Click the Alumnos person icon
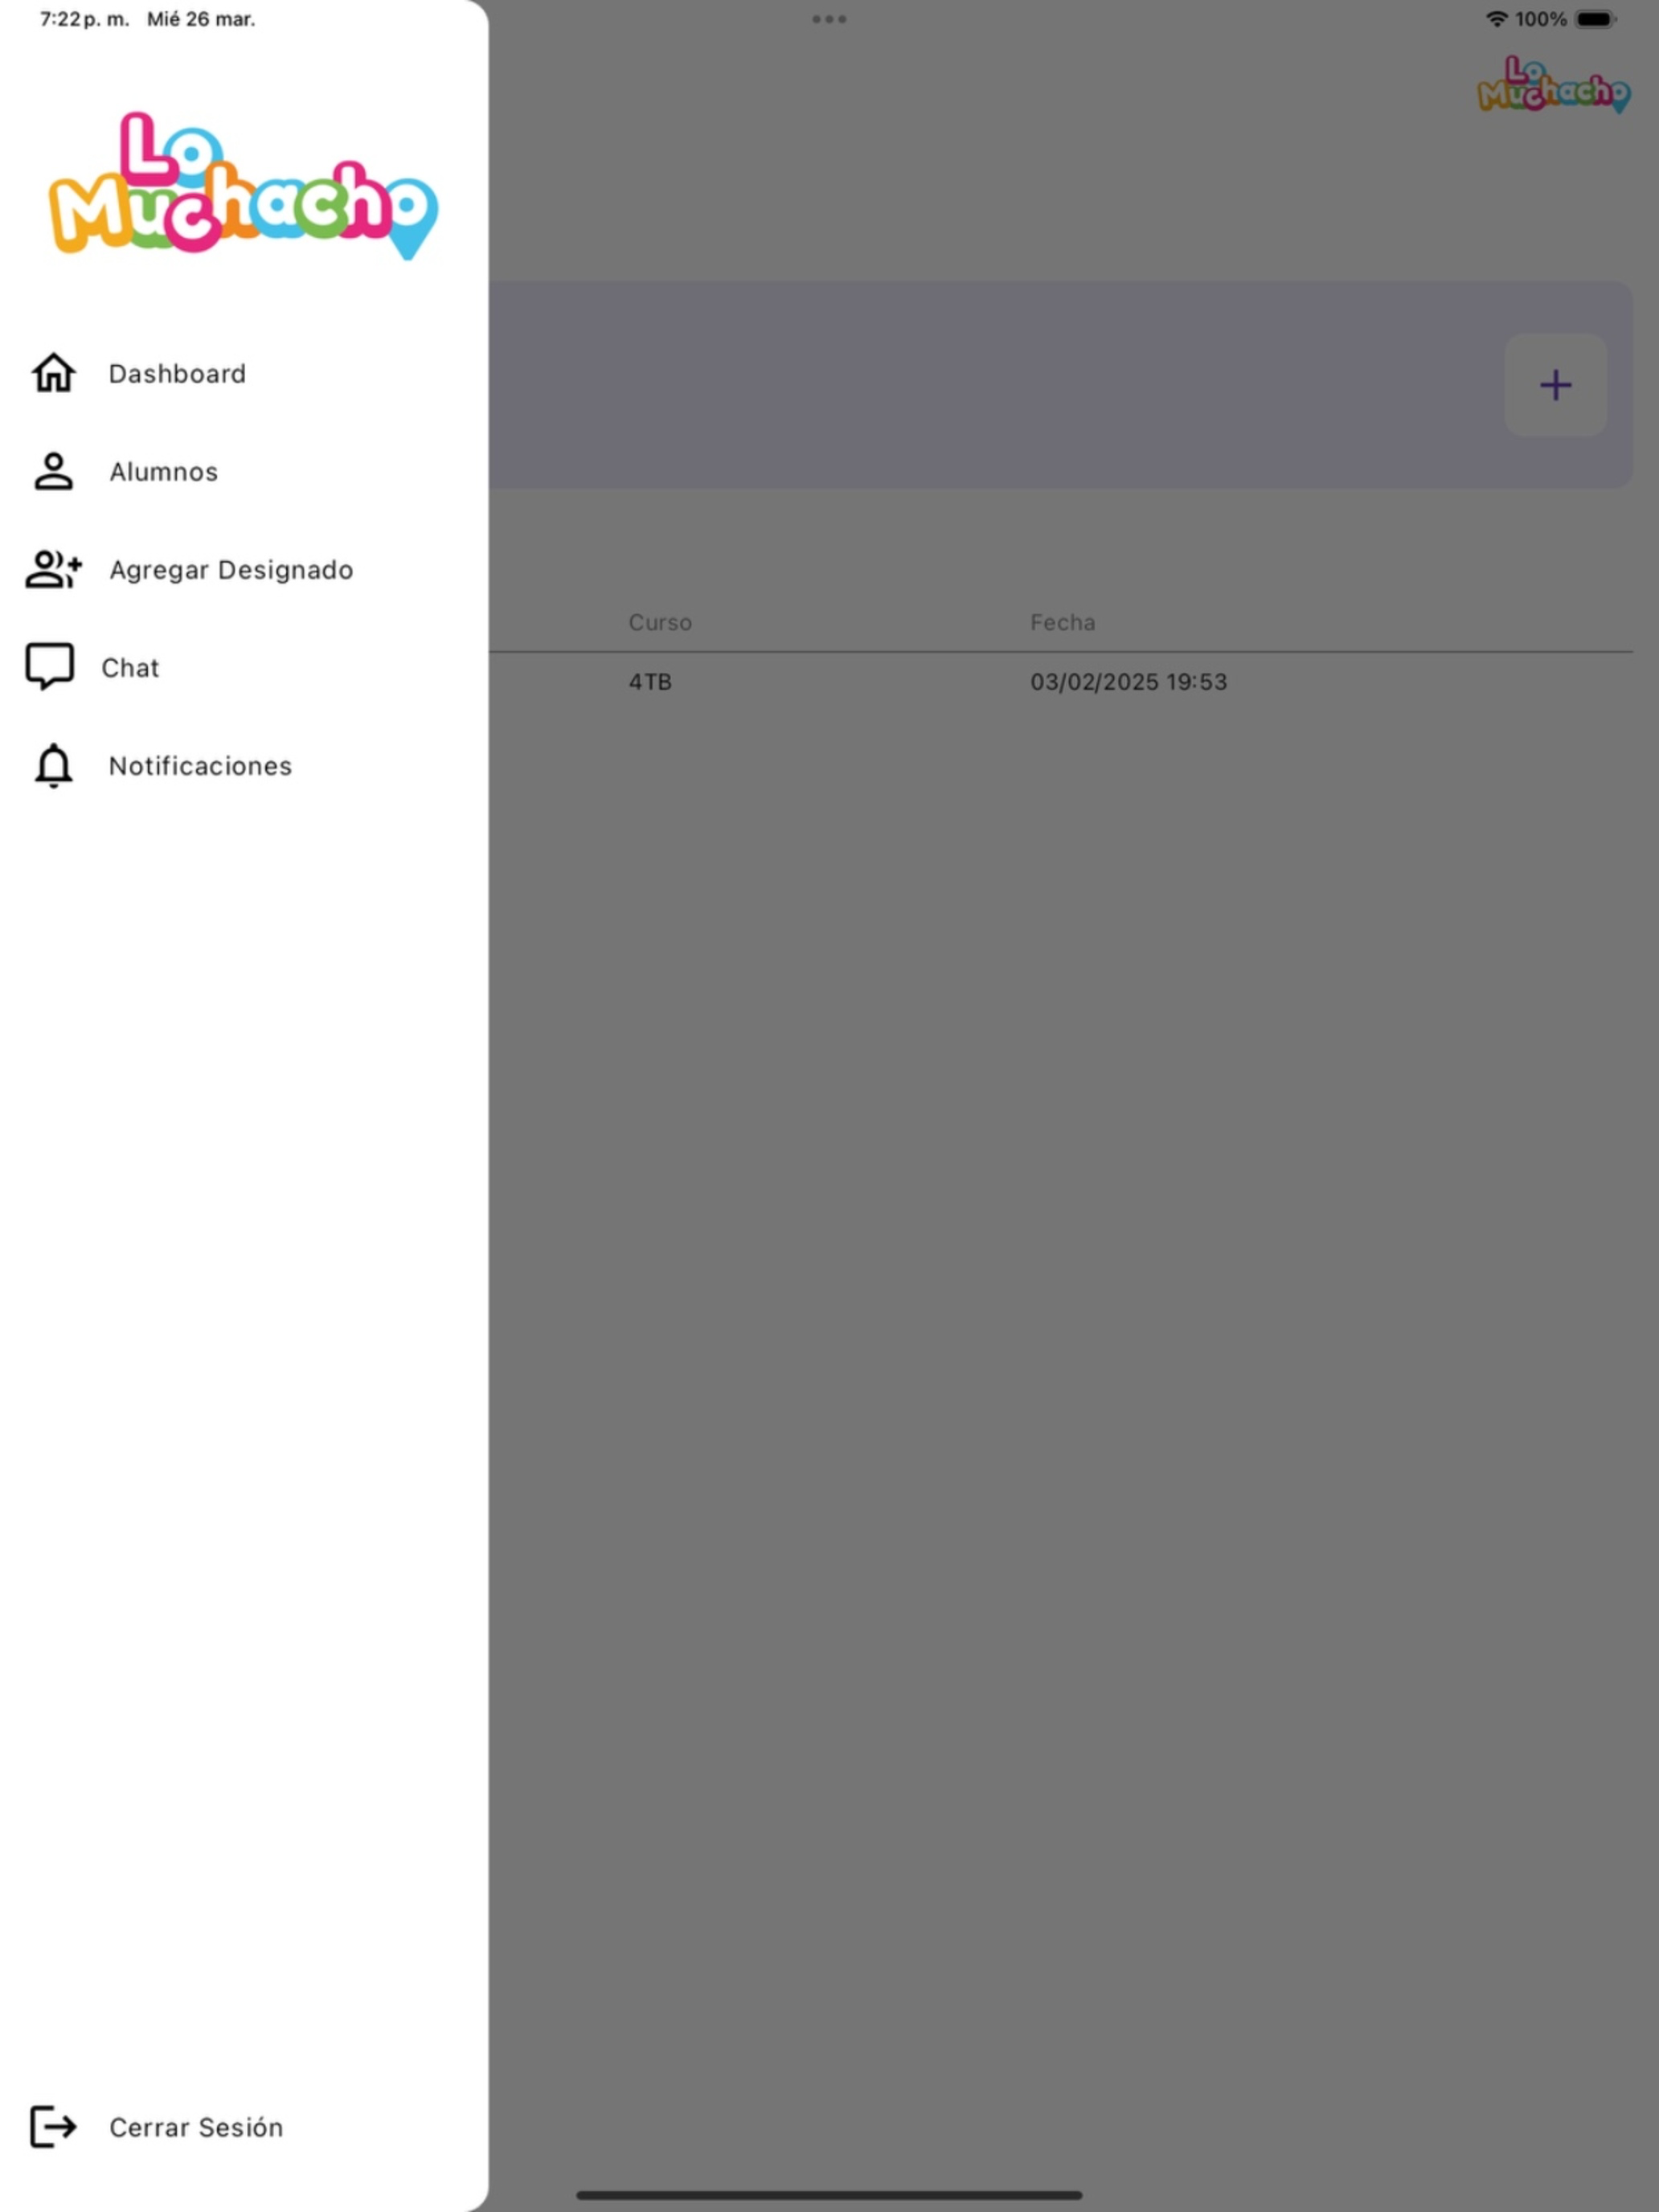The image size is (1659, 2212). [53, 471]
